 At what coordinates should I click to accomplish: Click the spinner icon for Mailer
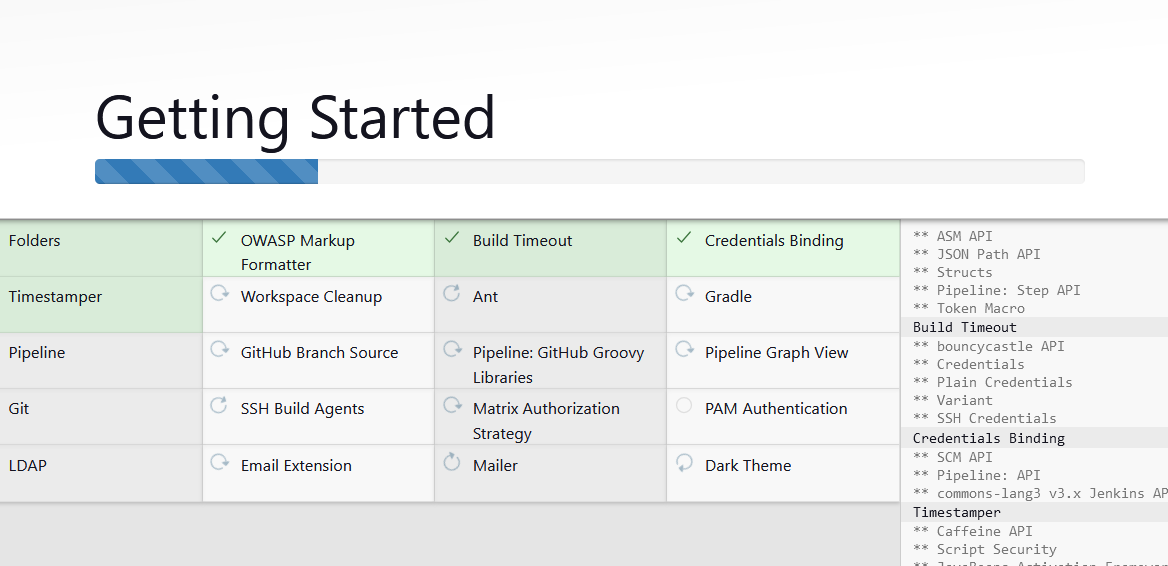coord(451,462)
